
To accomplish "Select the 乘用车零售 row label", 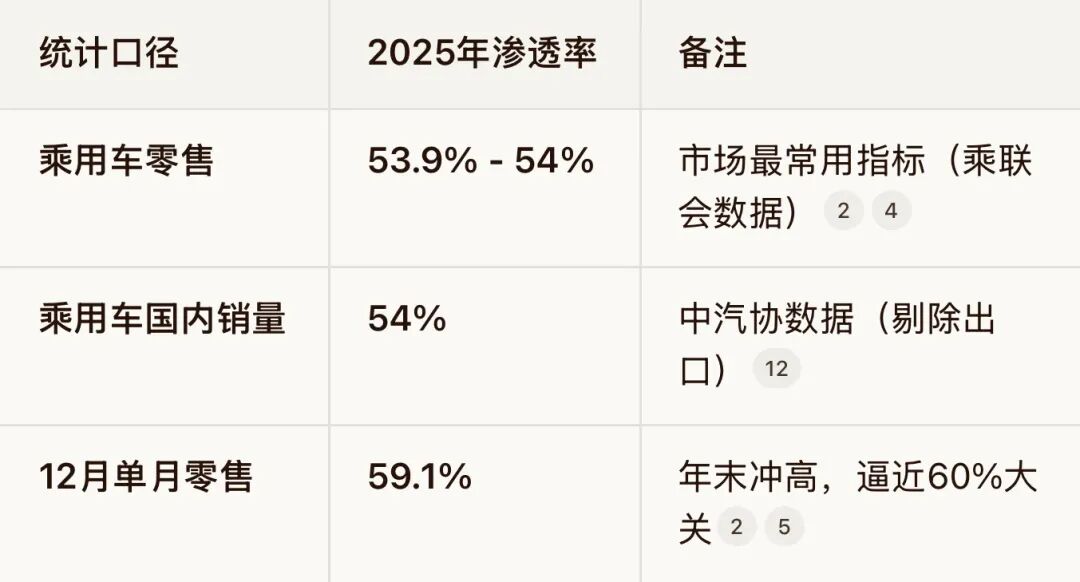I will (x=126, y=161).
